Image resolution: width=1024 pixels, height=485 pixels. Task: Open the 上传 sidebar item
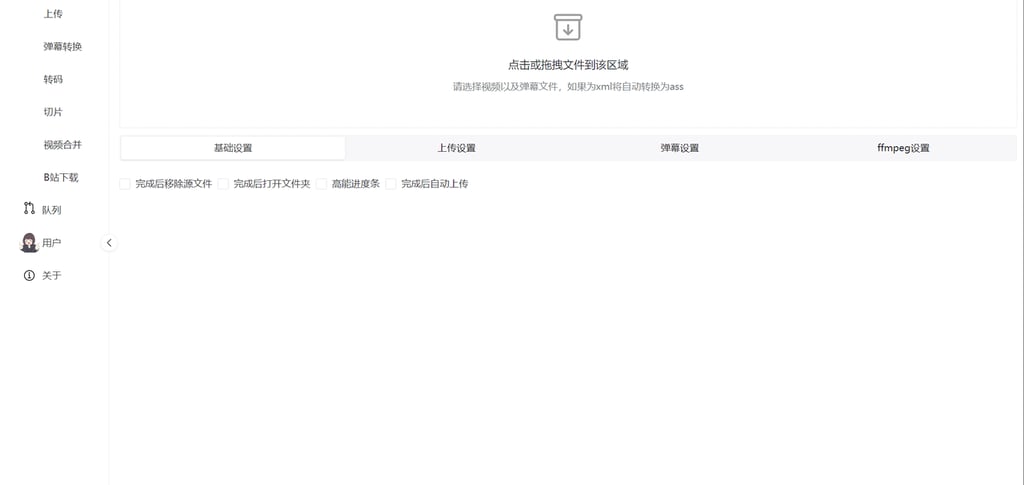[x=53, y=14]
